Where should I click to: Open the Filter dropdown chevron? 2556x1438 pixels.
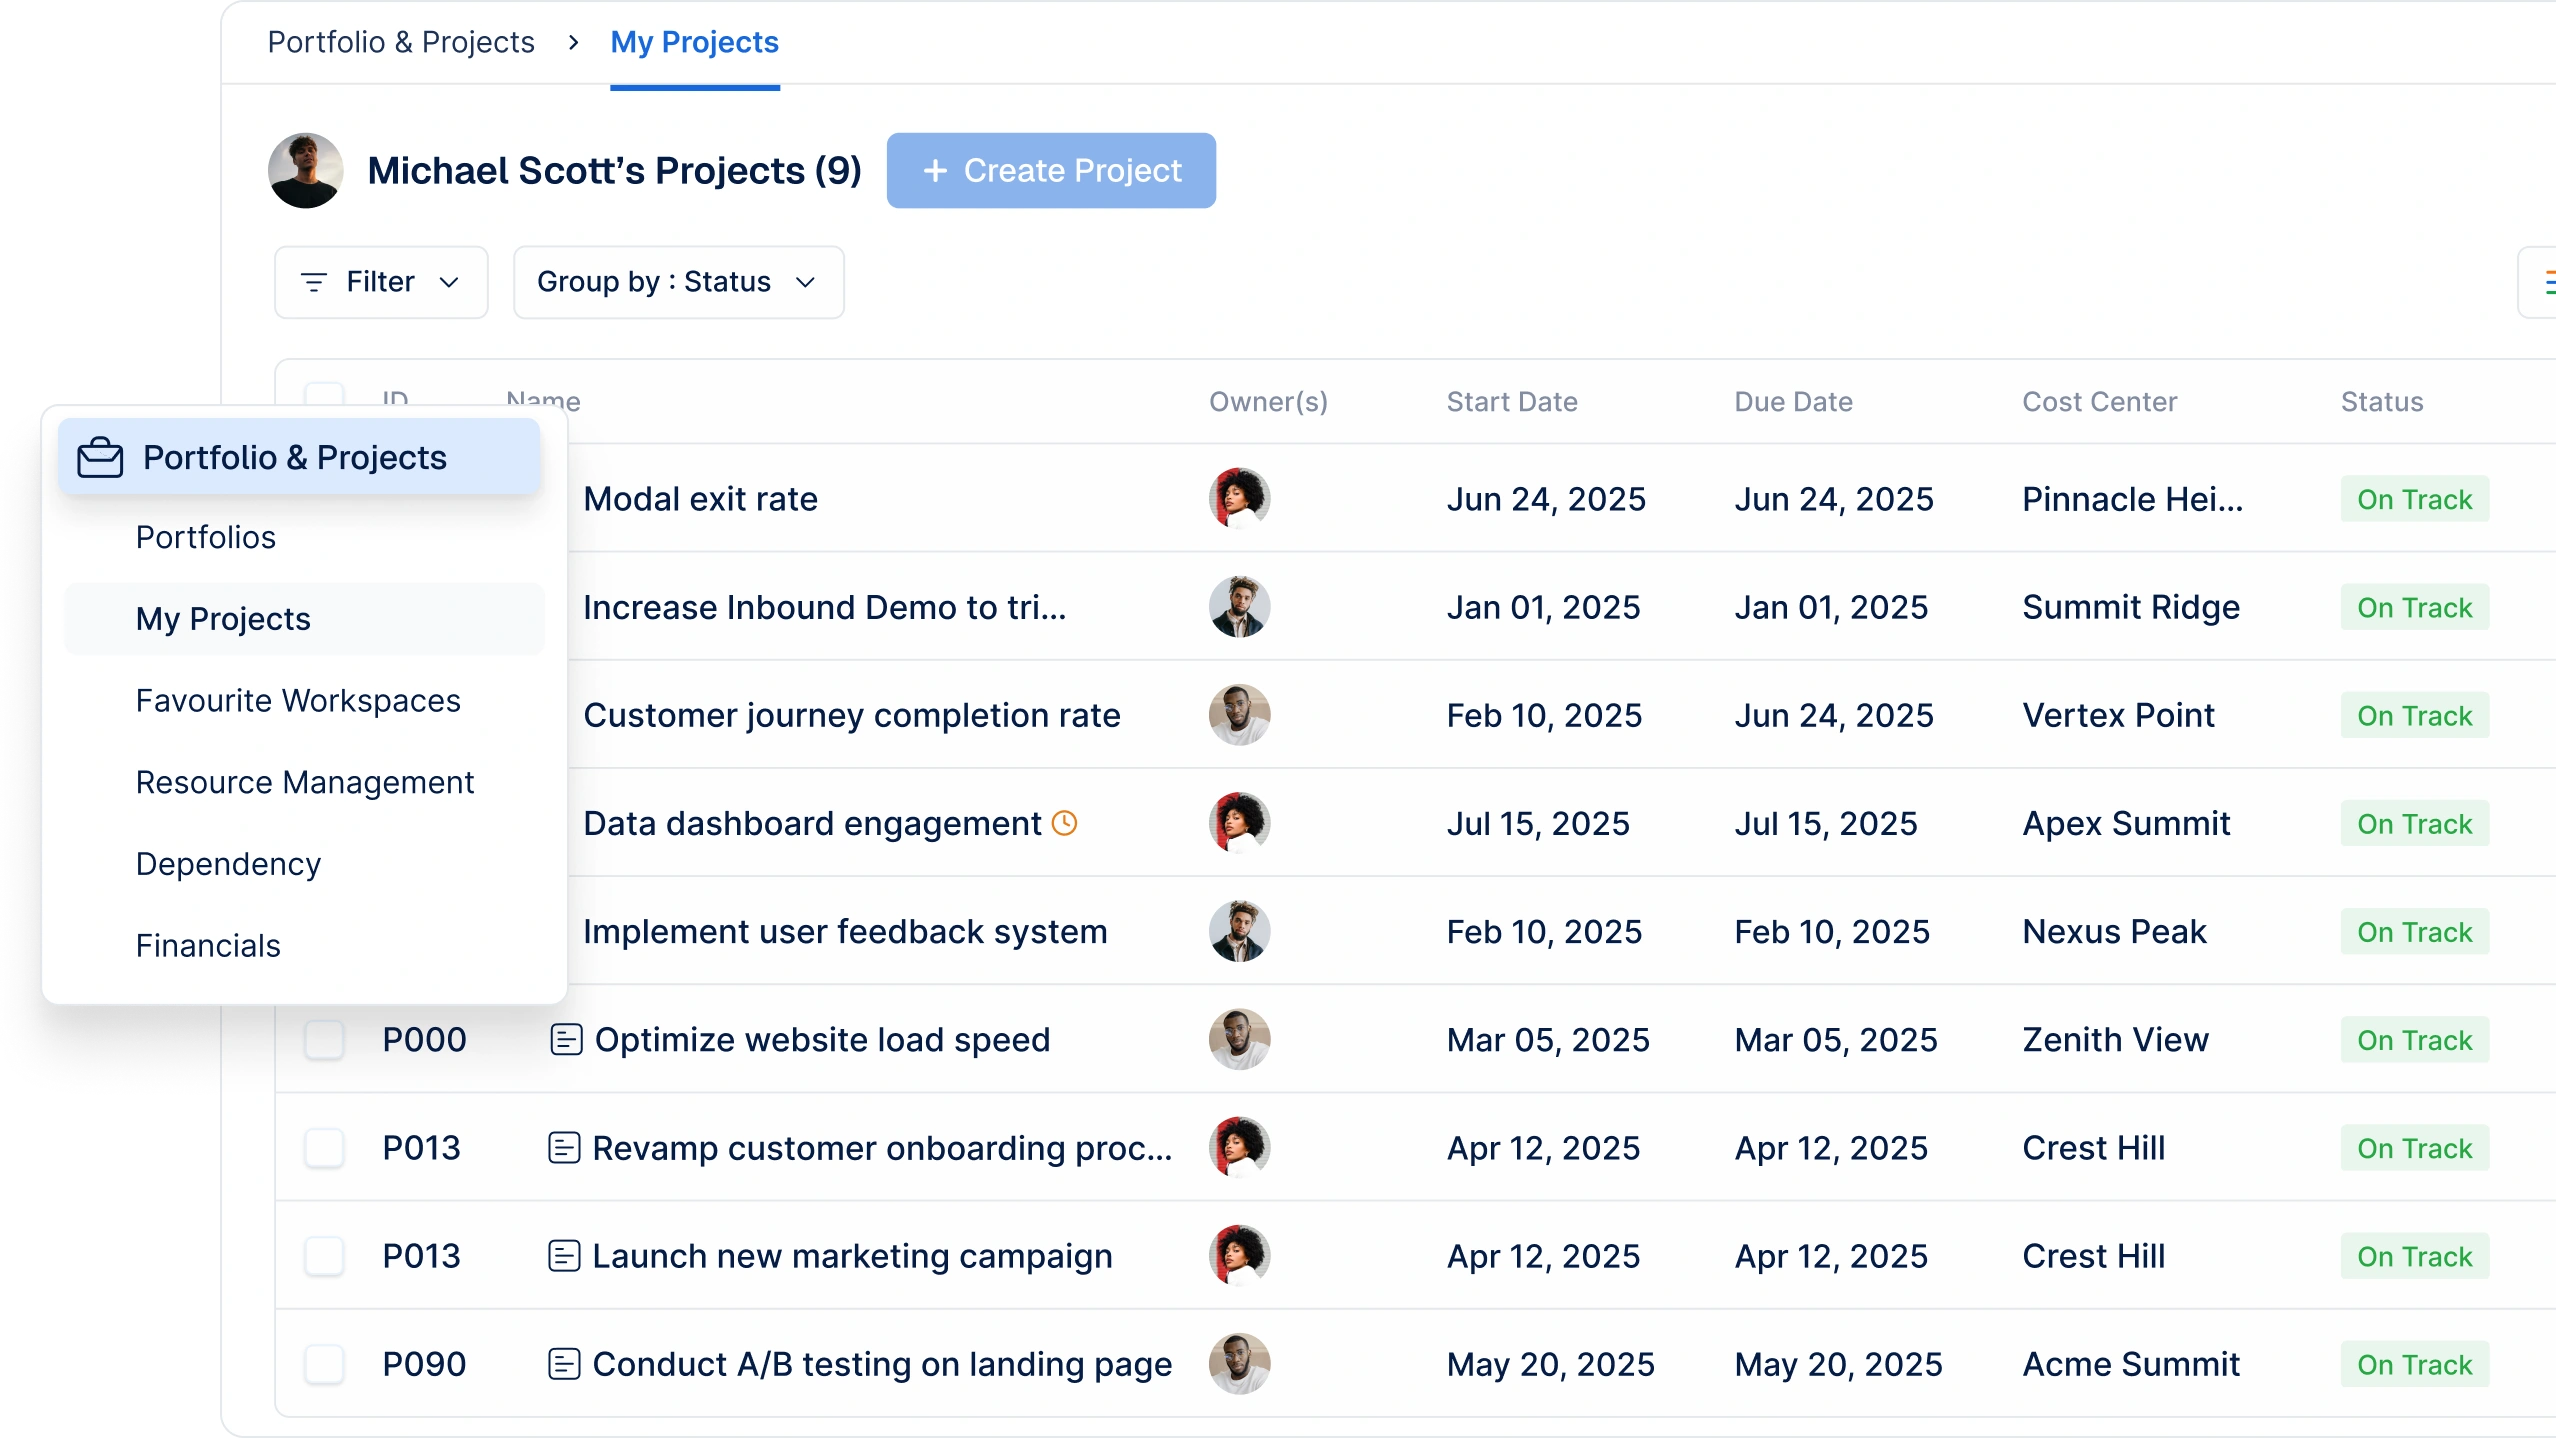(450, 283)
